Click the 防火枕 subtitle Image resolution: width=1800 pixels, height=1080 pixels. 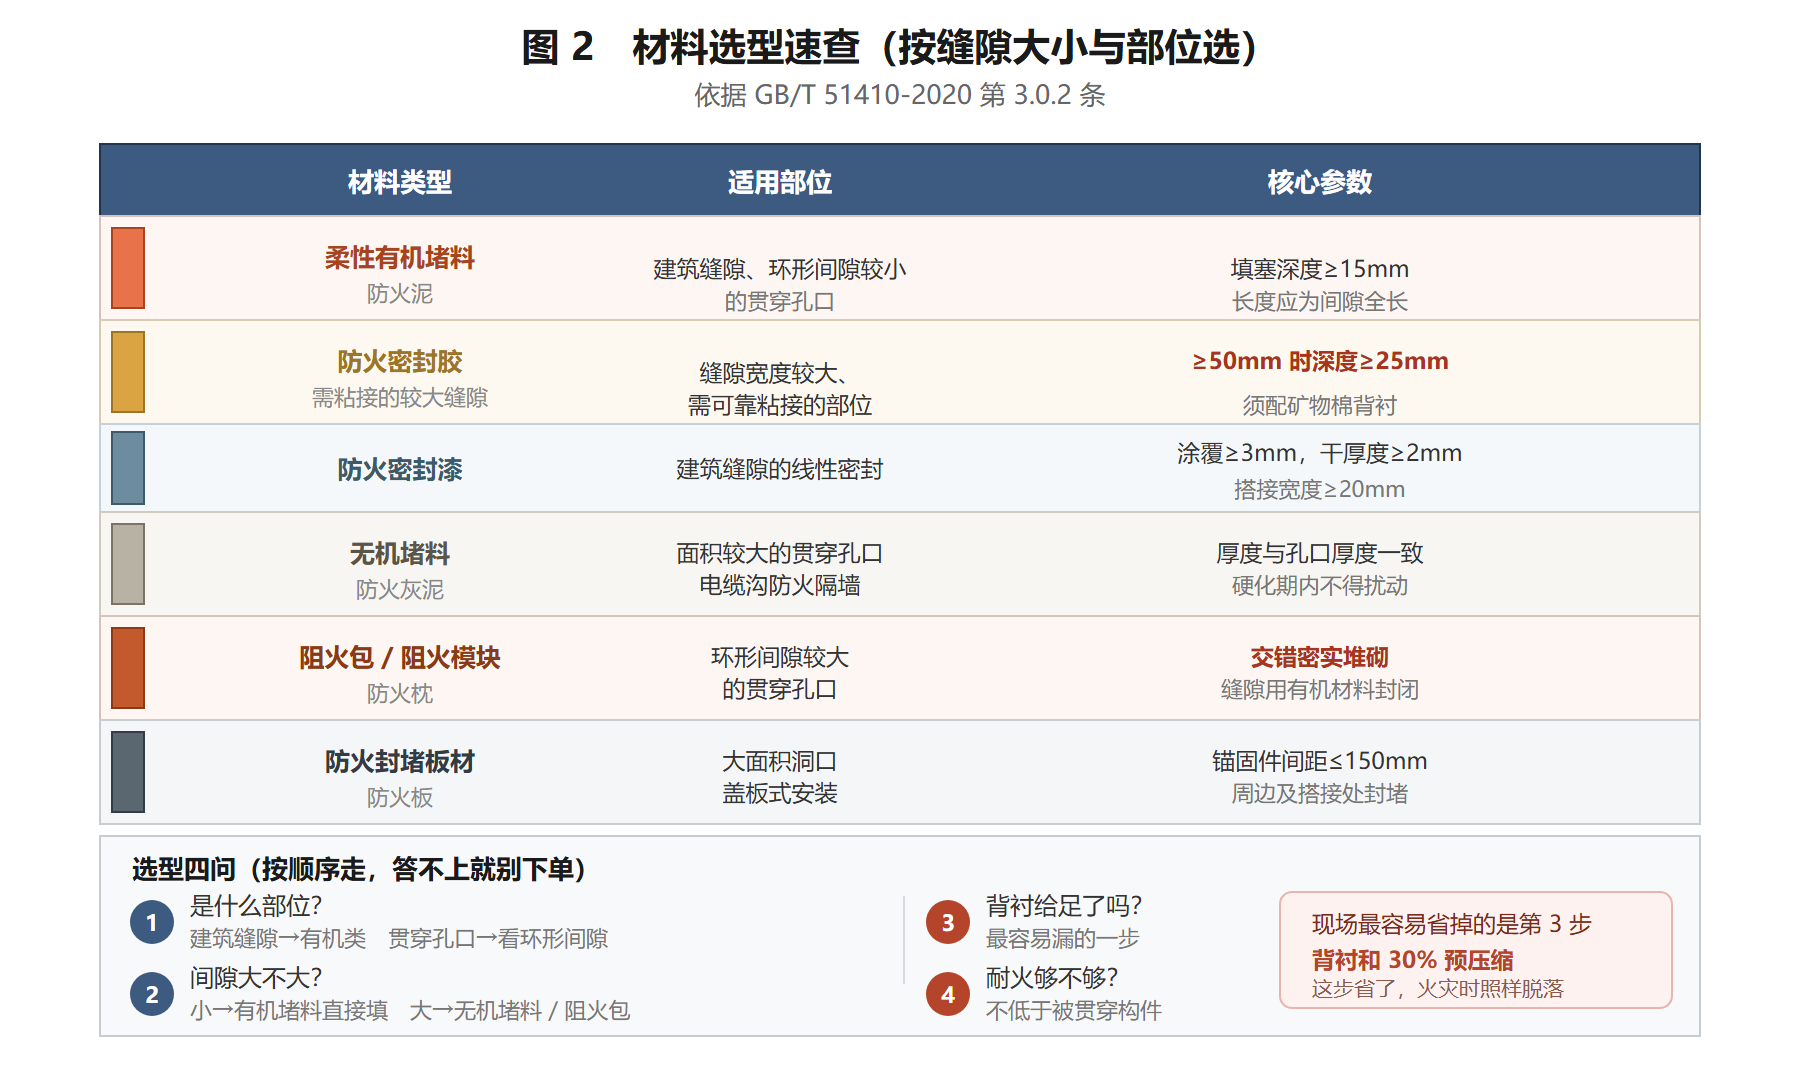[400, 694]
